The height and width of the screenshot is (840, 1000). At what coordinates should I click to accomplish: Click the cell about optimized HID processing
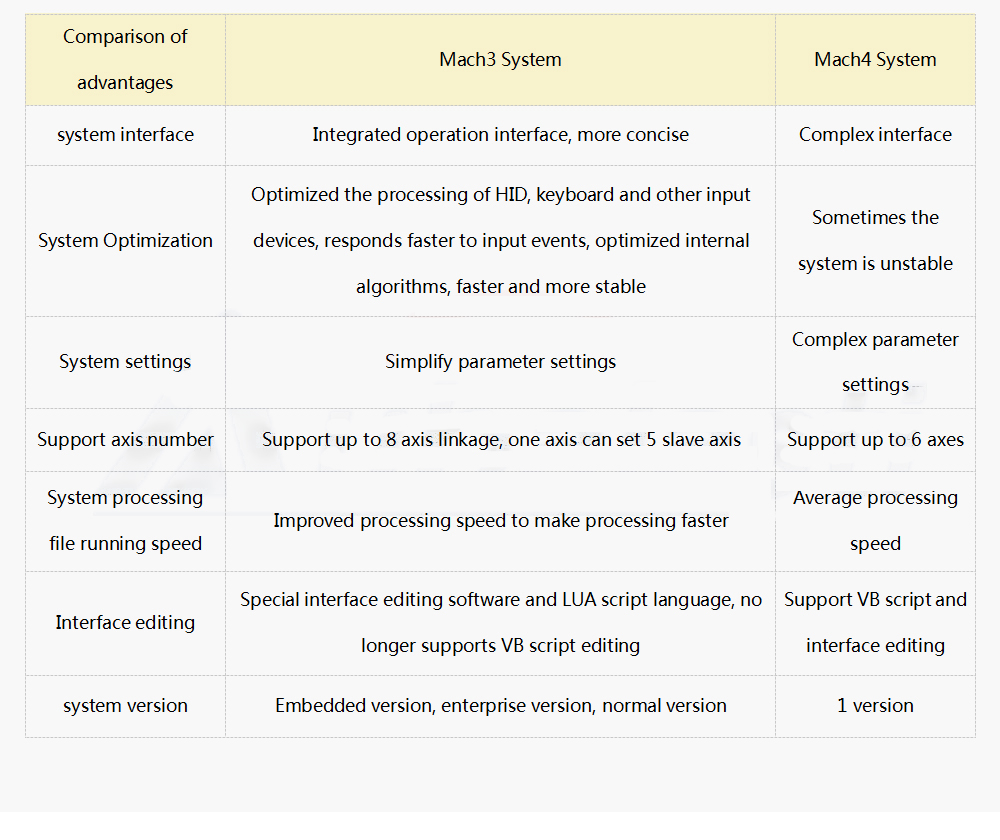(500, 241)
